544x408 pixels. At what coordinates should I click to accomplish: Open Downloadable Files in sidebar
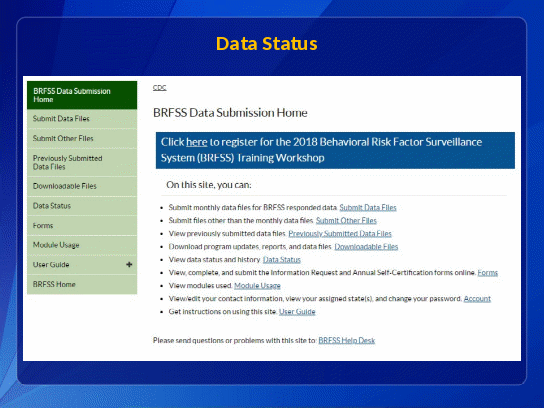pos(82,186)
